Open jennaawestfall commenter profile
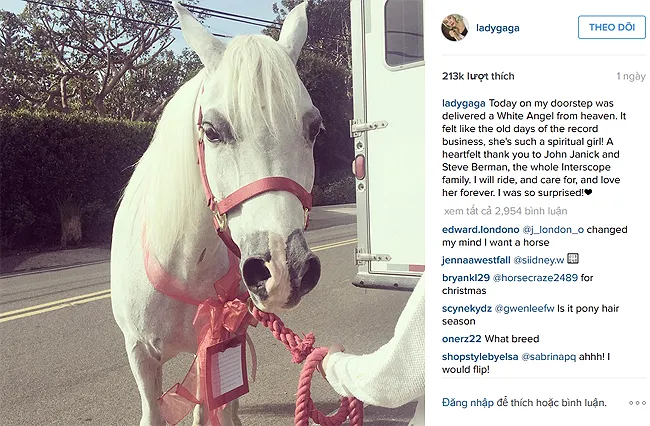The image size is (650, 426). tap(476, 260)
